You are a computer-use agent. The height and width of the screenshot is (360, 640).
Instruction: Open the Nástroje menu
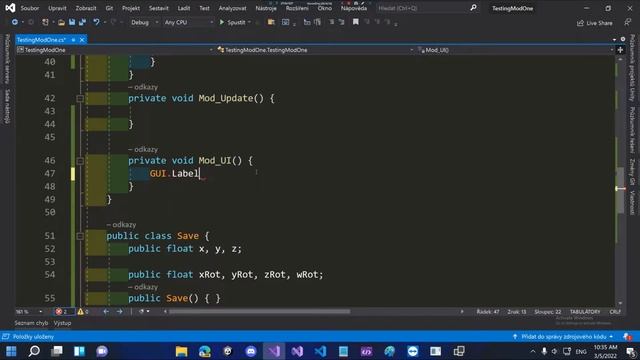pos(266,8)
